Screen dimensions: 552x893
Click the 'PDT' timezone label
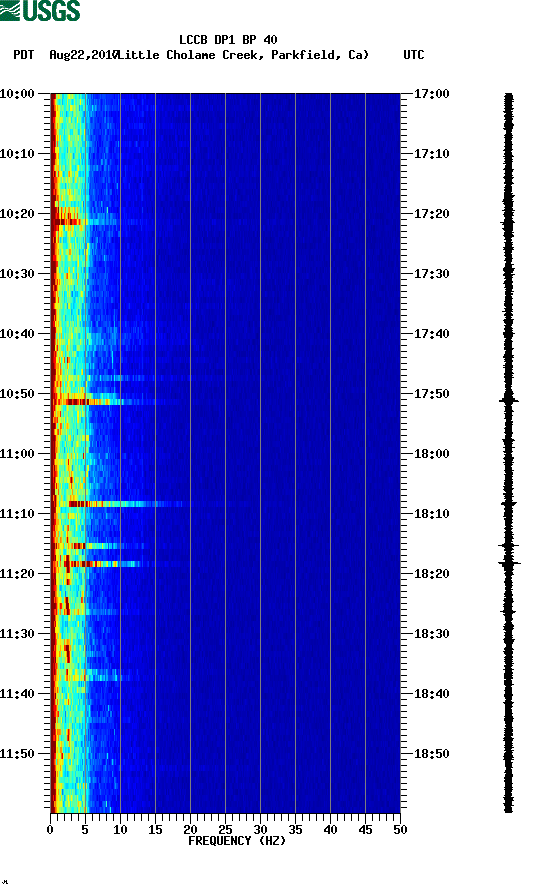point(23,55)
